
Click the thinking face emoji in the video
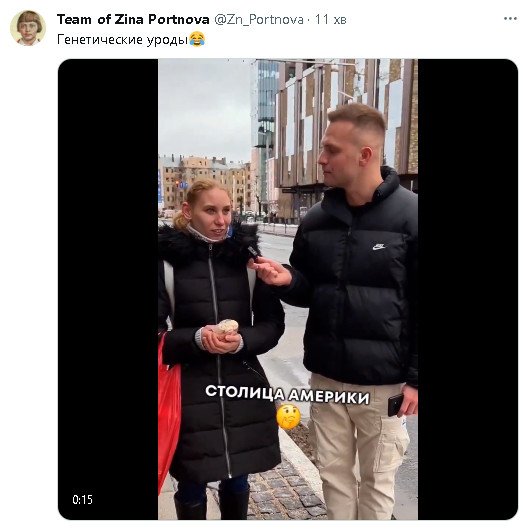(x=288, y=417)
